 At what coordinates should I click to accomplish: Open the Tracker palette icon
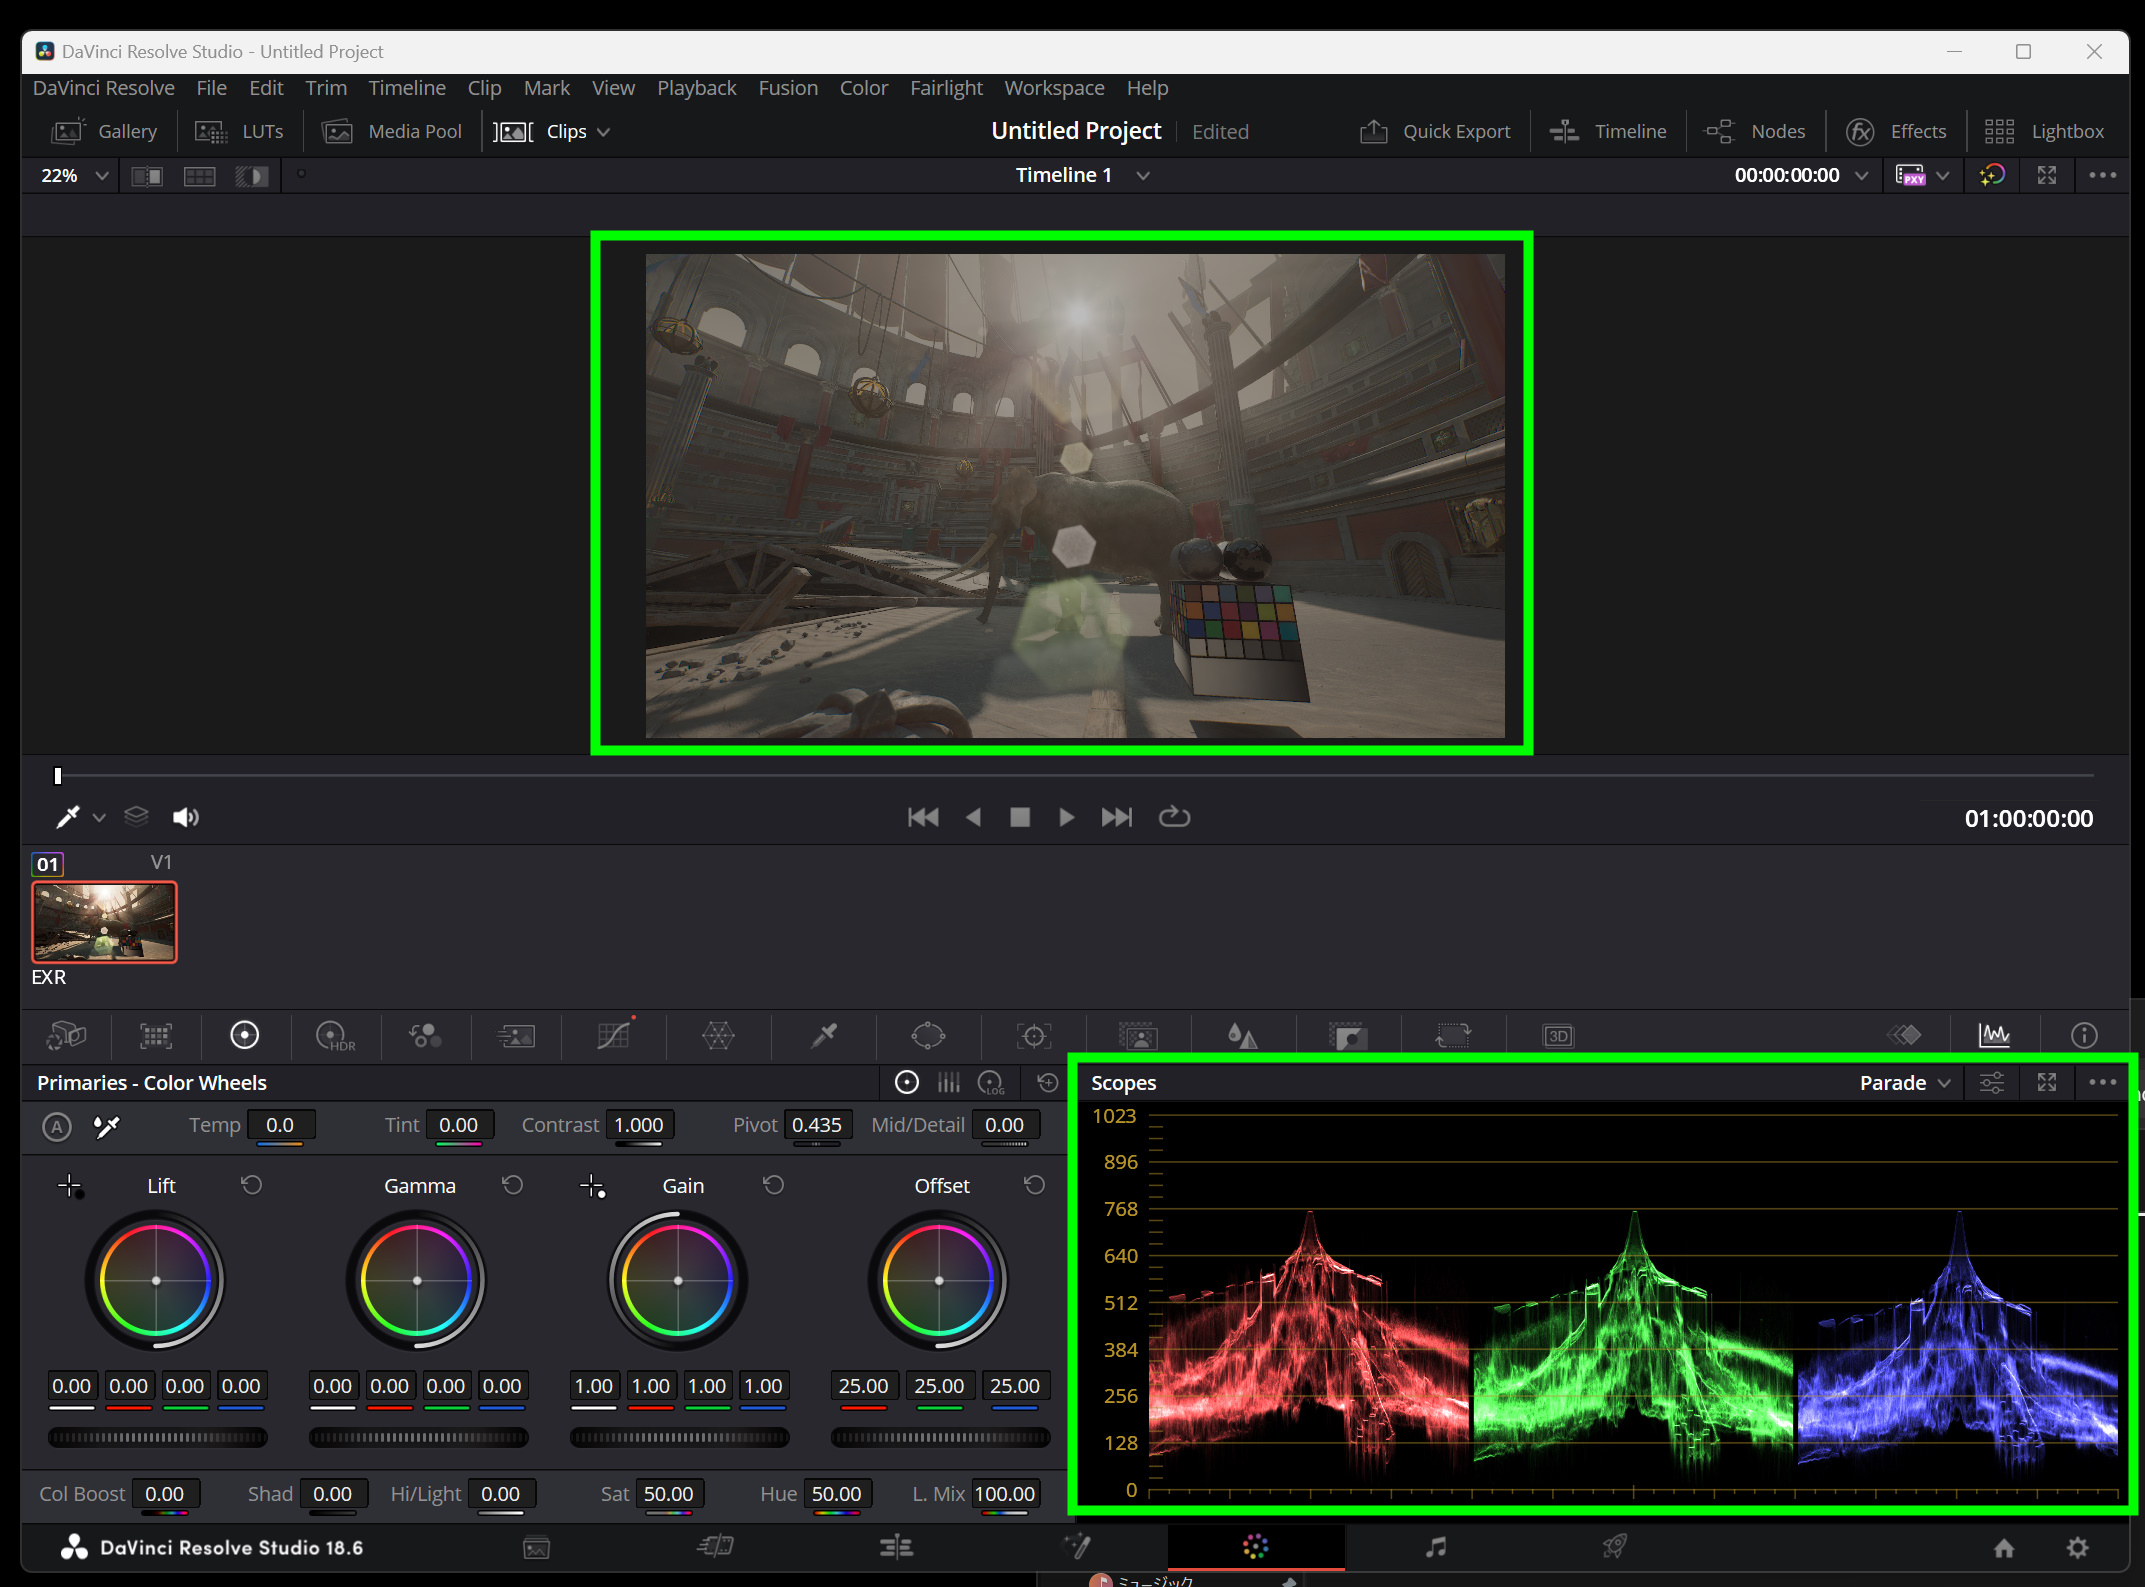tap(1033, 1035)
